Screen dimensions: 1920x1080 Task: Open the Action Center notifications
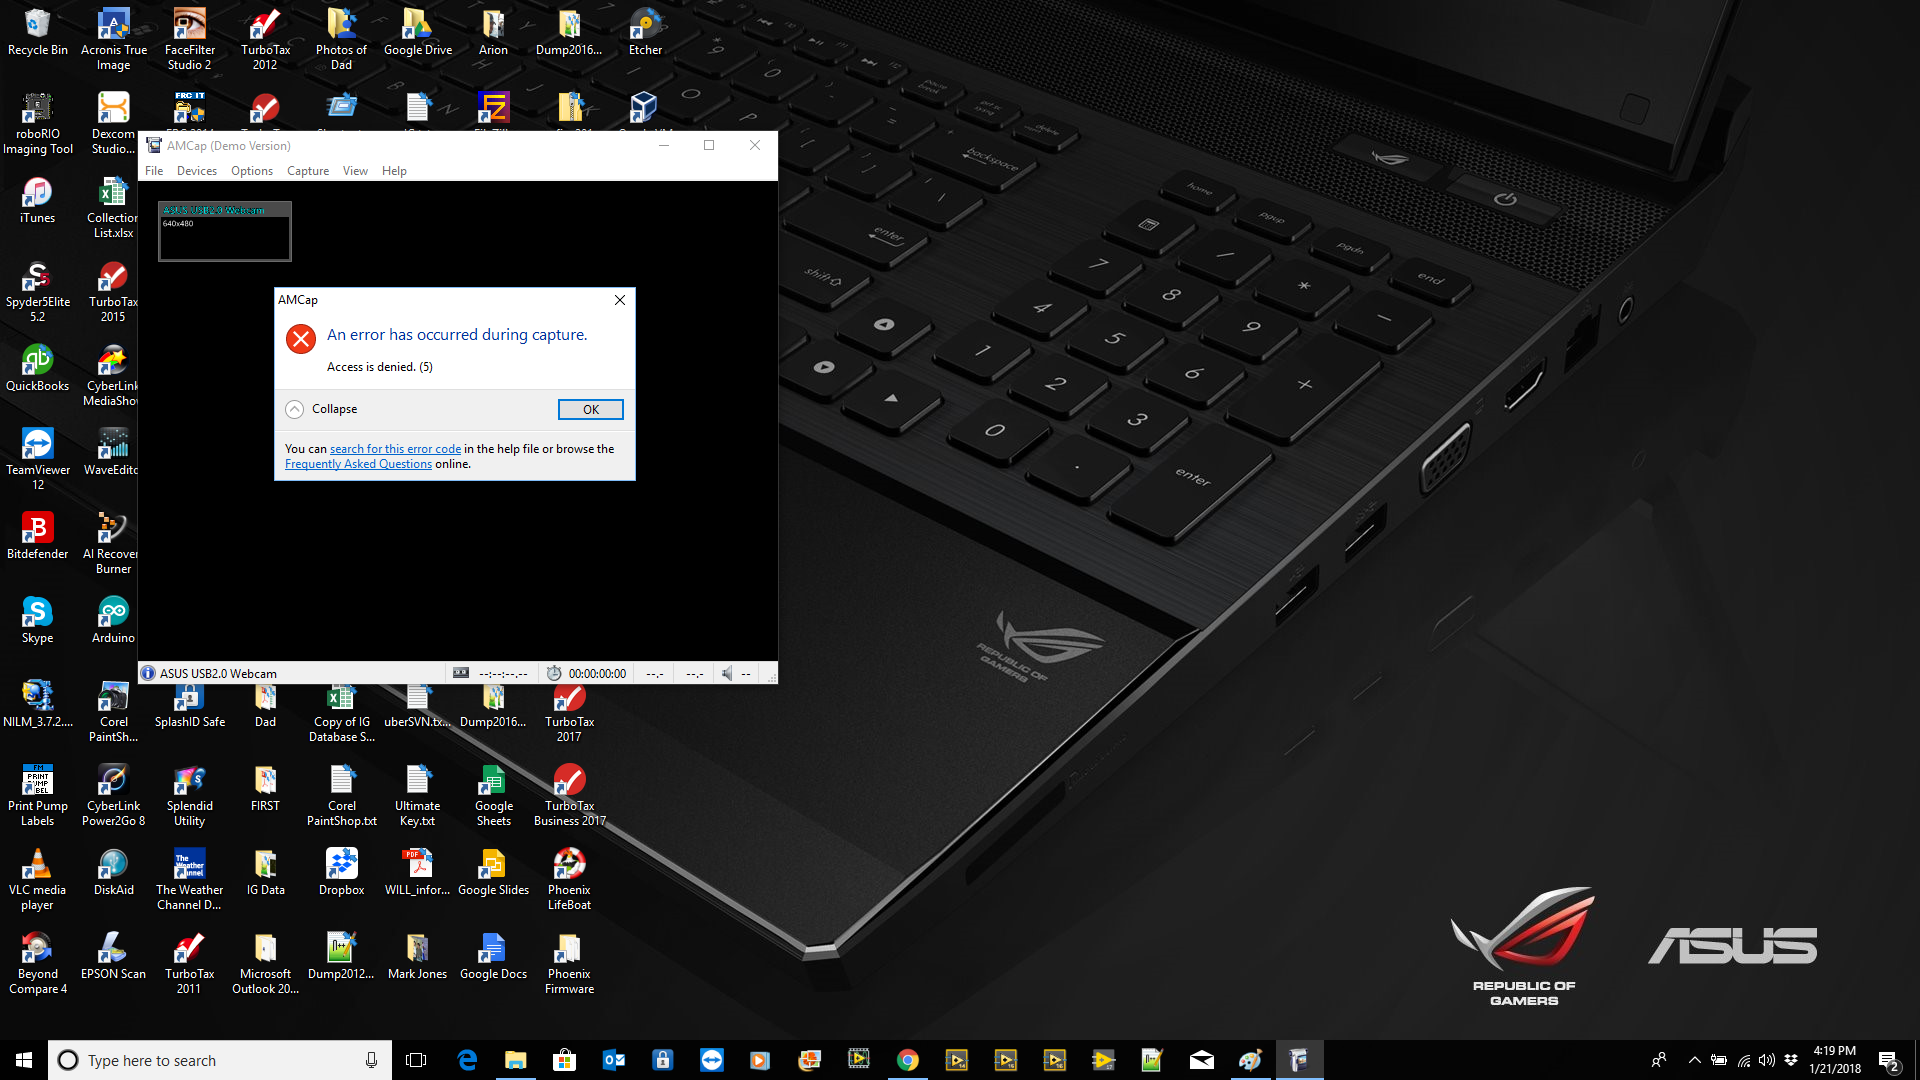coord(1889,1060)
